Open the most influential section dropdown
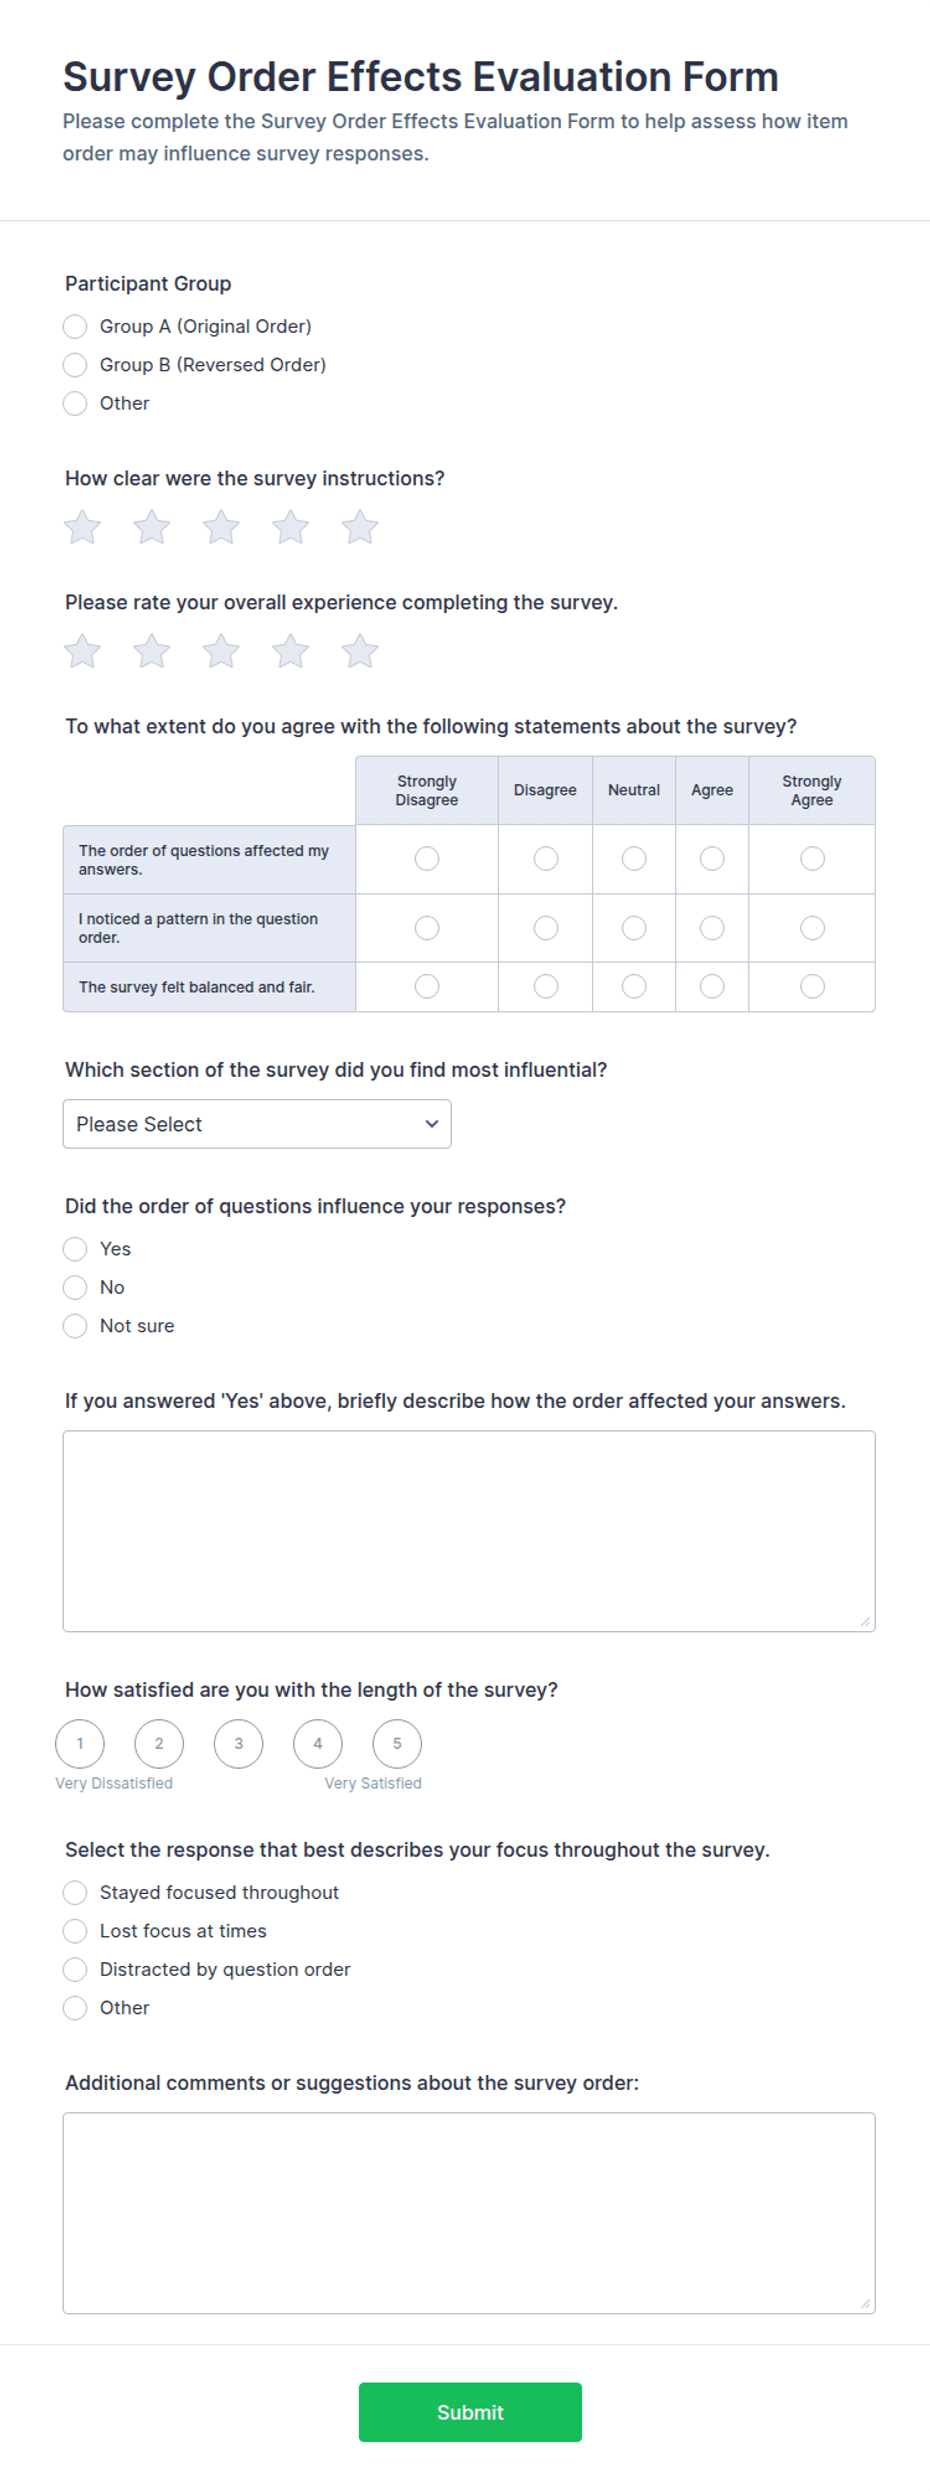This screenshot has width=930, height=2491. coord(257,1124)
